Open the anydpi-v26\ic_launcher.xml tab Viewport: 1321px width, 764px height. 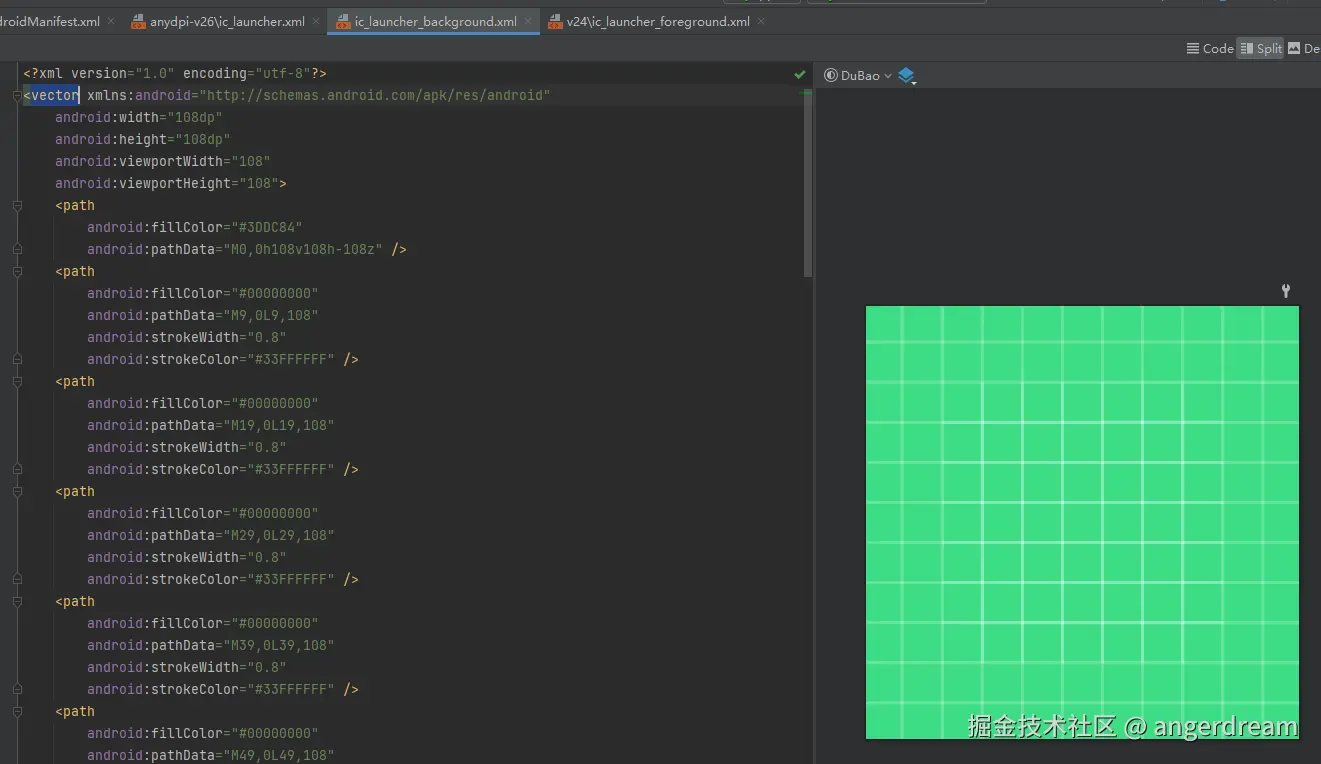[226, 21]
